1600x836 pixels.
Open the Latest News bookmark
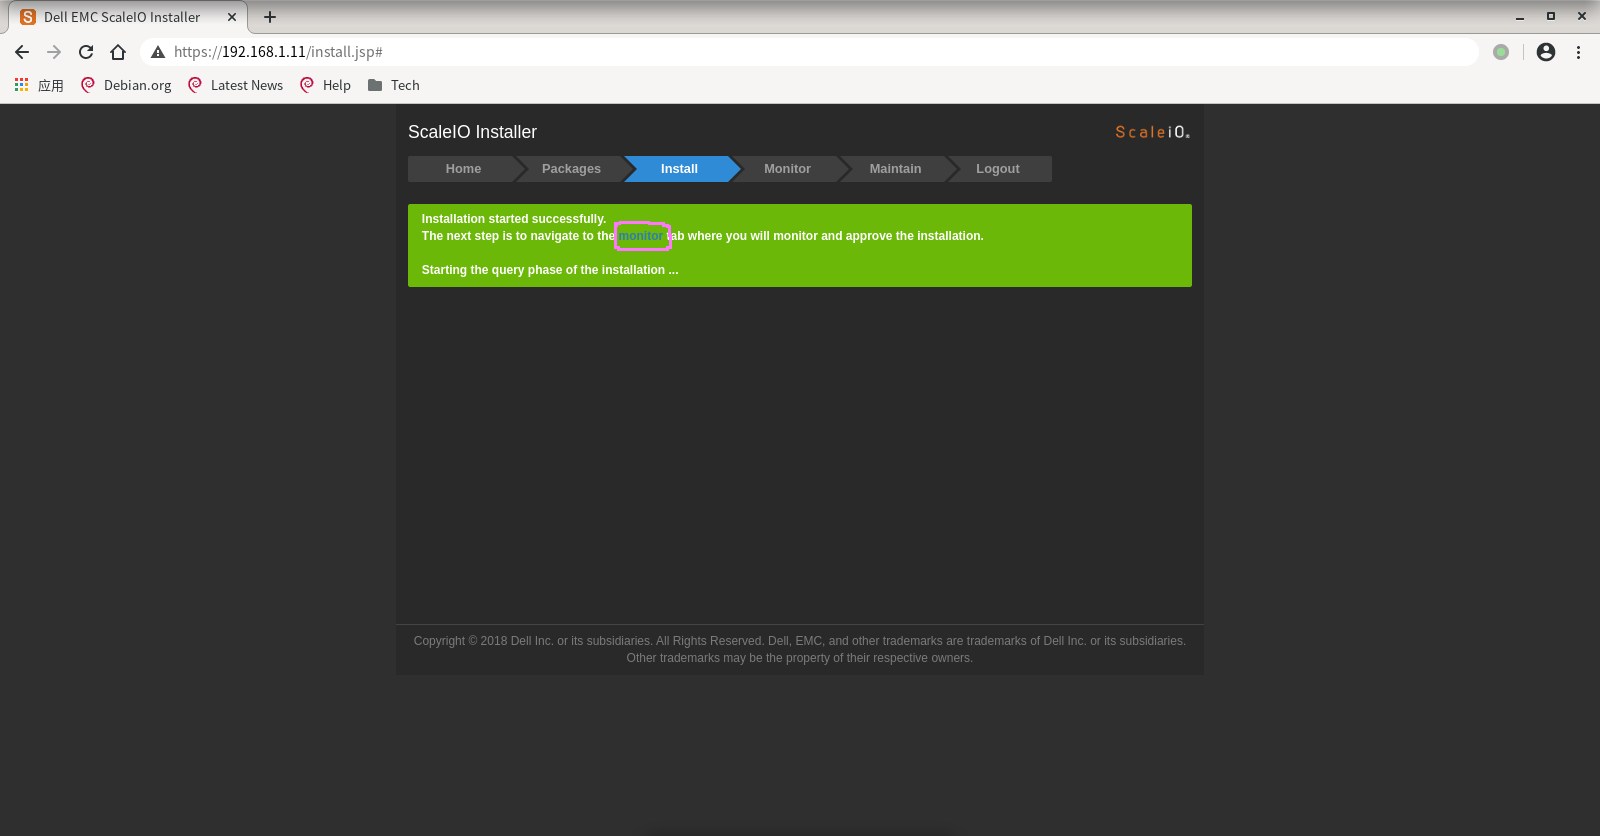(x=236, y=85)
